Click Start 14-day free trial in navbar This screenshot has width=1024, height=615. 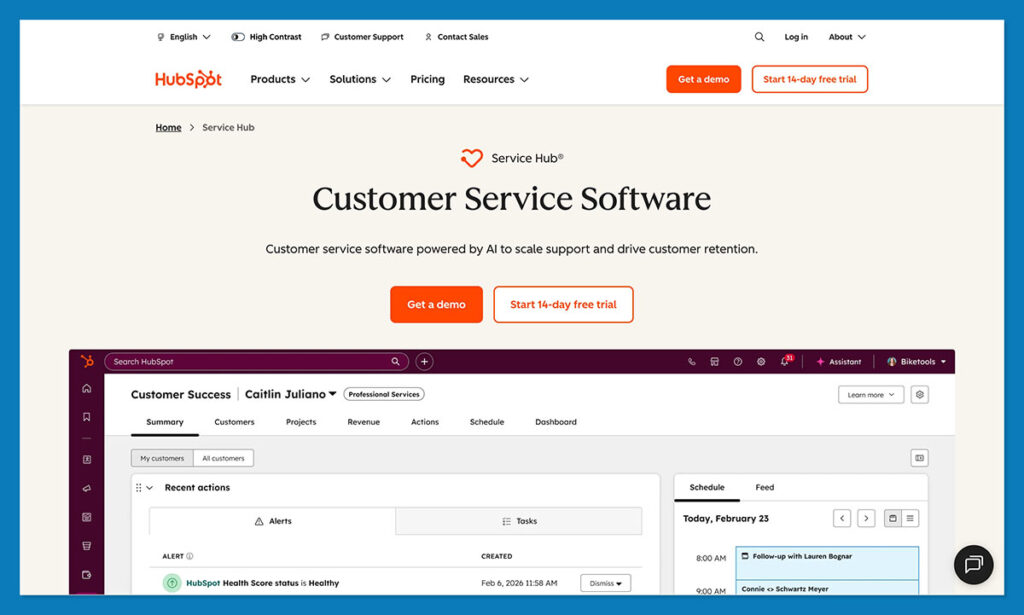[810, 79]
